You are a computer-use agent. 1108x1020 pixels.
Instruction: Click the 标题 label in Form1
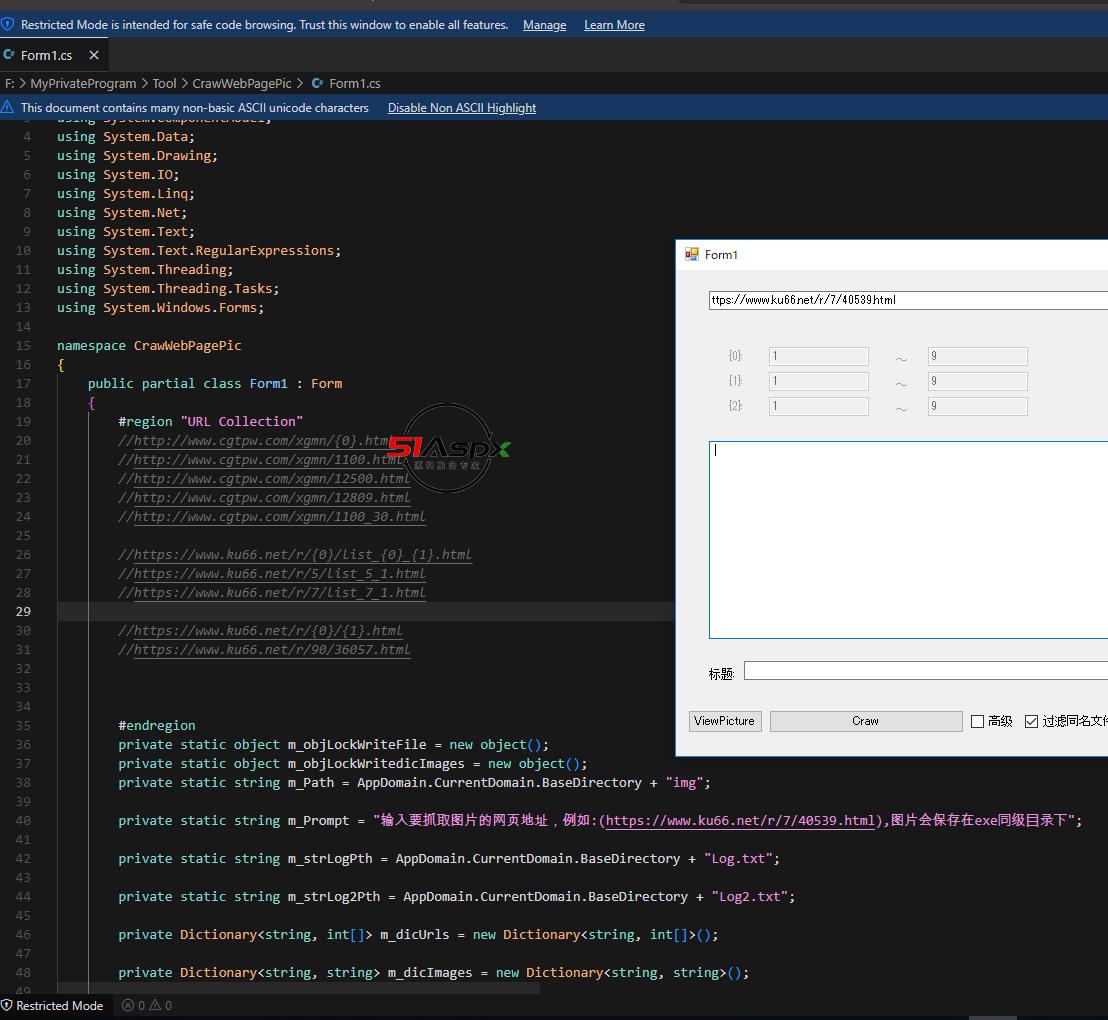click(x=721, y=674)
